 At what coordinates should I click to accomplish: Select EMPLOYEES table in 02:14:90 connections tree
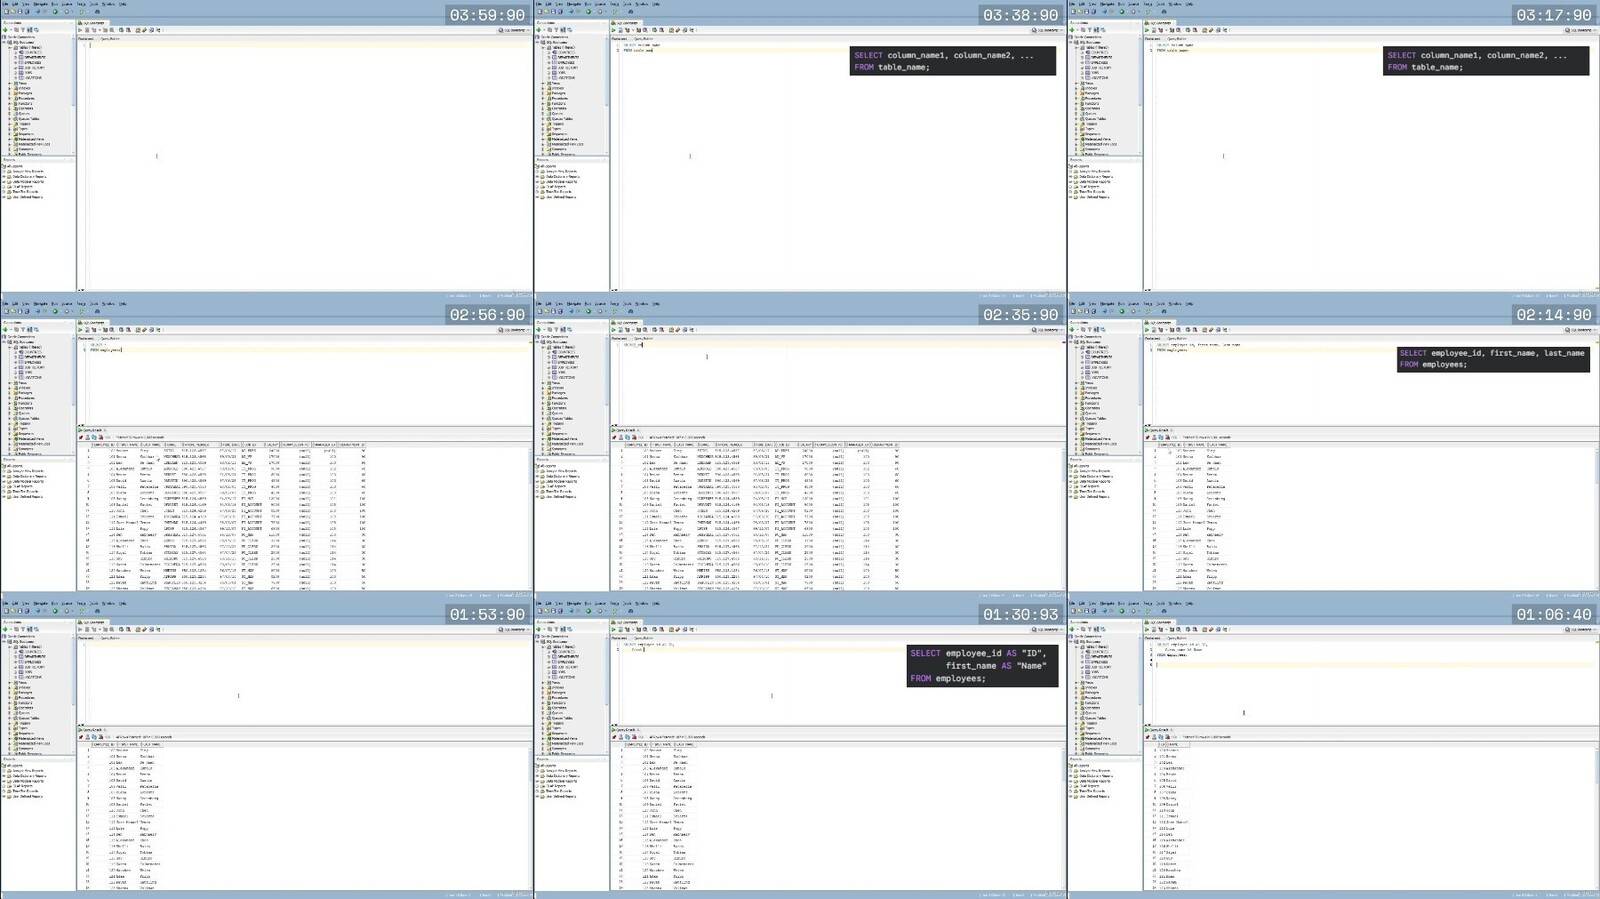point(1100,363)
